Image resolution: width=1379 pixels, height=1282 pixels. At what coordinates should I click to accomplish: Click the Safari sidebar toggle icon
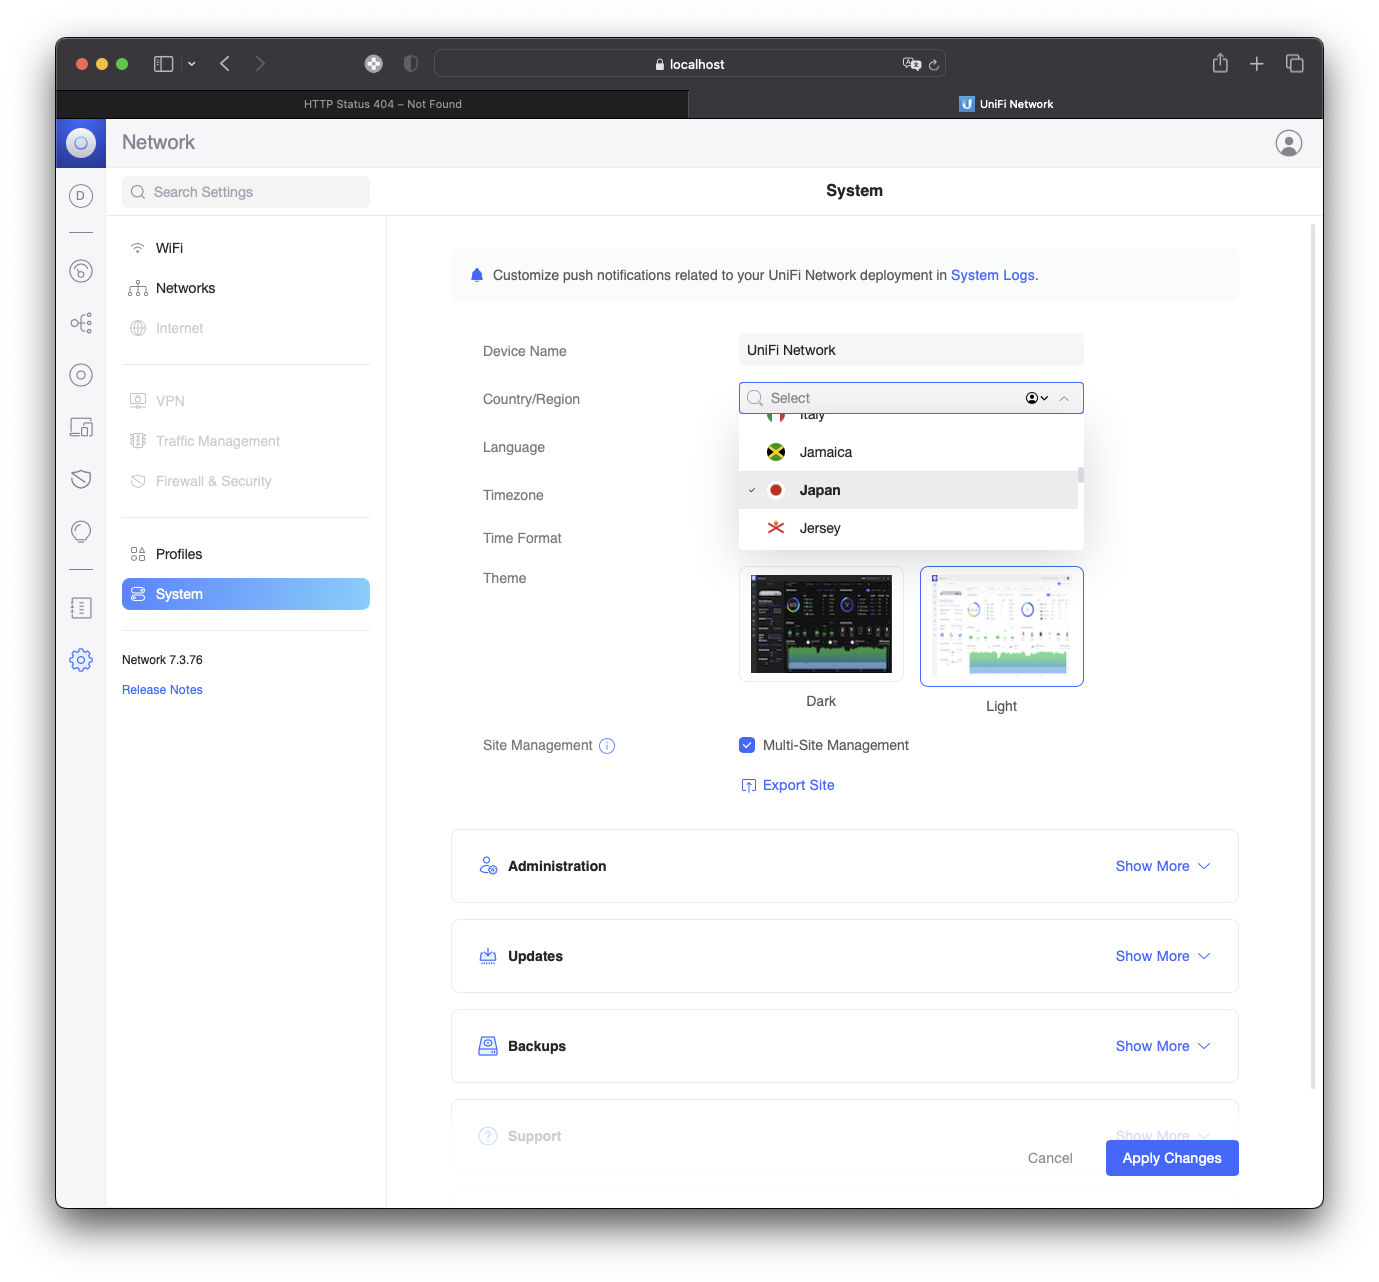click(x=164, y=64)
